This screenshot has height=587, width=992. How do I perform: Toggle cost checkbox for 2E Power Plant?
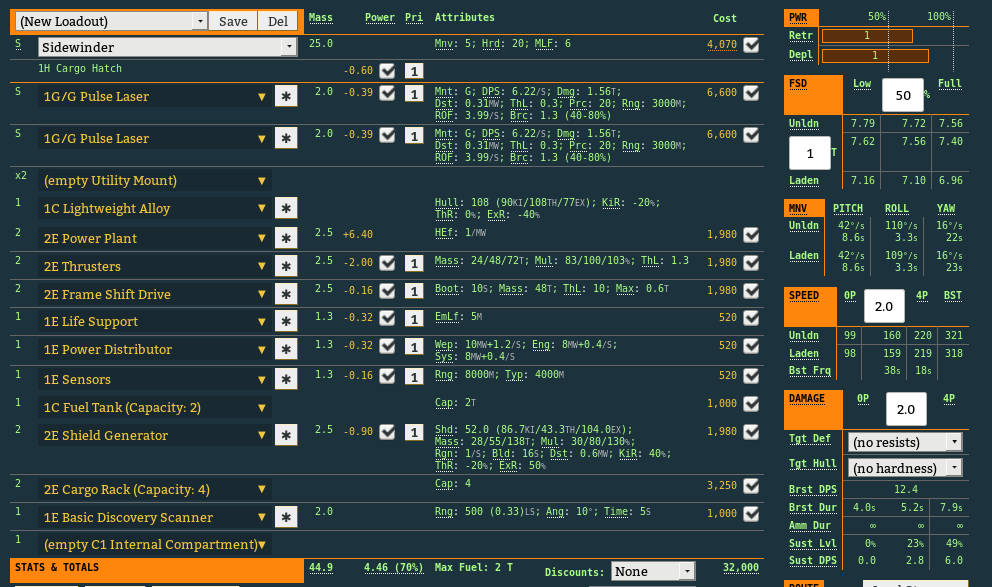coord(751,235)
